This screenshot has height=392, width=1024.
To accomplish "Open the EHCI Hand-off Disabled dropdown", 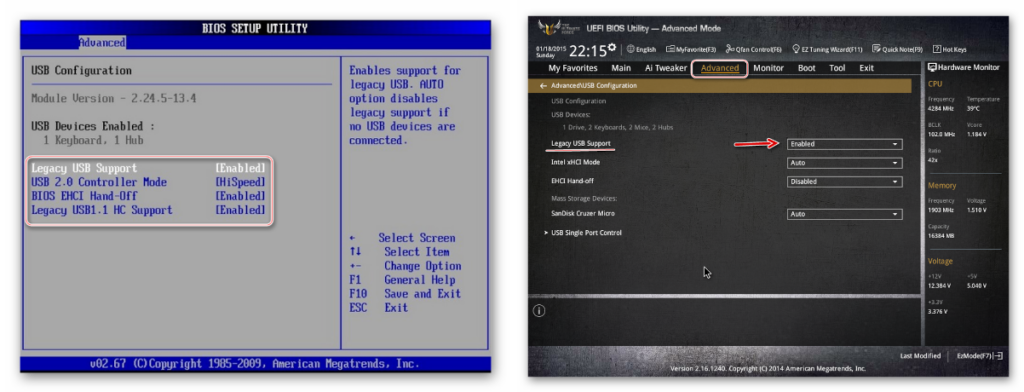I will [844, 182].
